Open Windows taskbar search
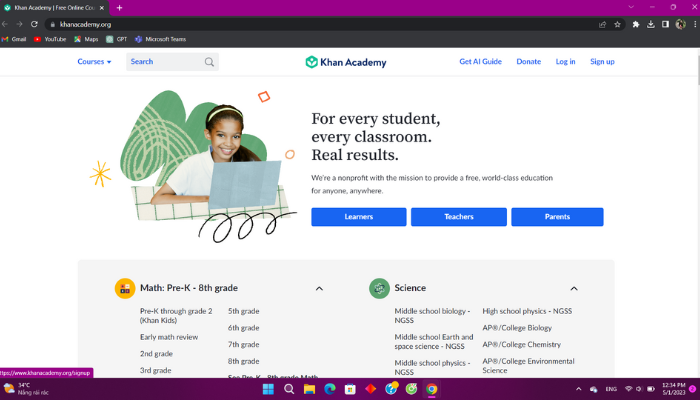 pos(289,389)
